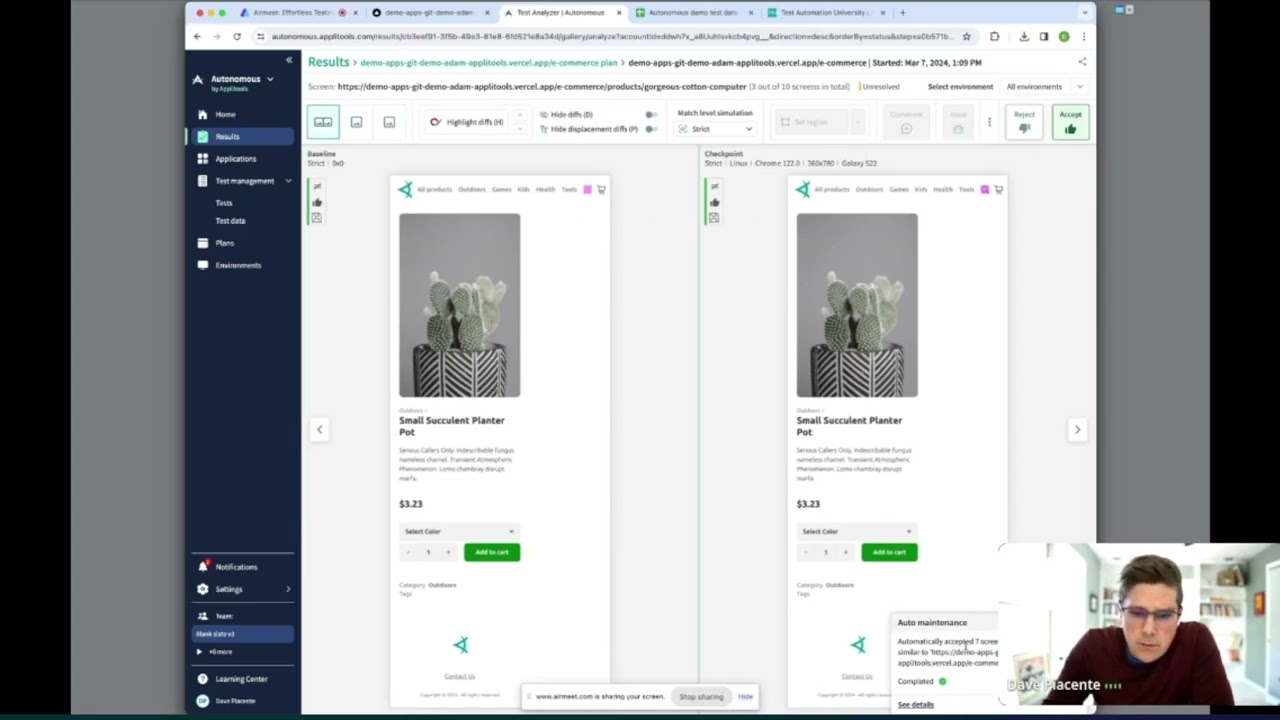Open Test data under Test management
Image resolution: width=1280 pixels, height=720 pixels.
[x=230, y=221]
